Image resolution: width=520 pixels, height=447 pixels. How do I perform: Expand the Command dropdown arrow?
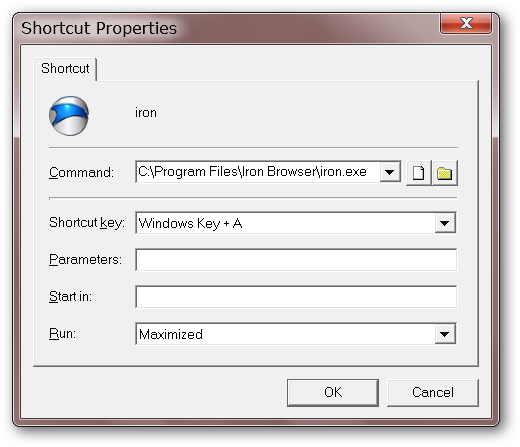coord(390,172)
